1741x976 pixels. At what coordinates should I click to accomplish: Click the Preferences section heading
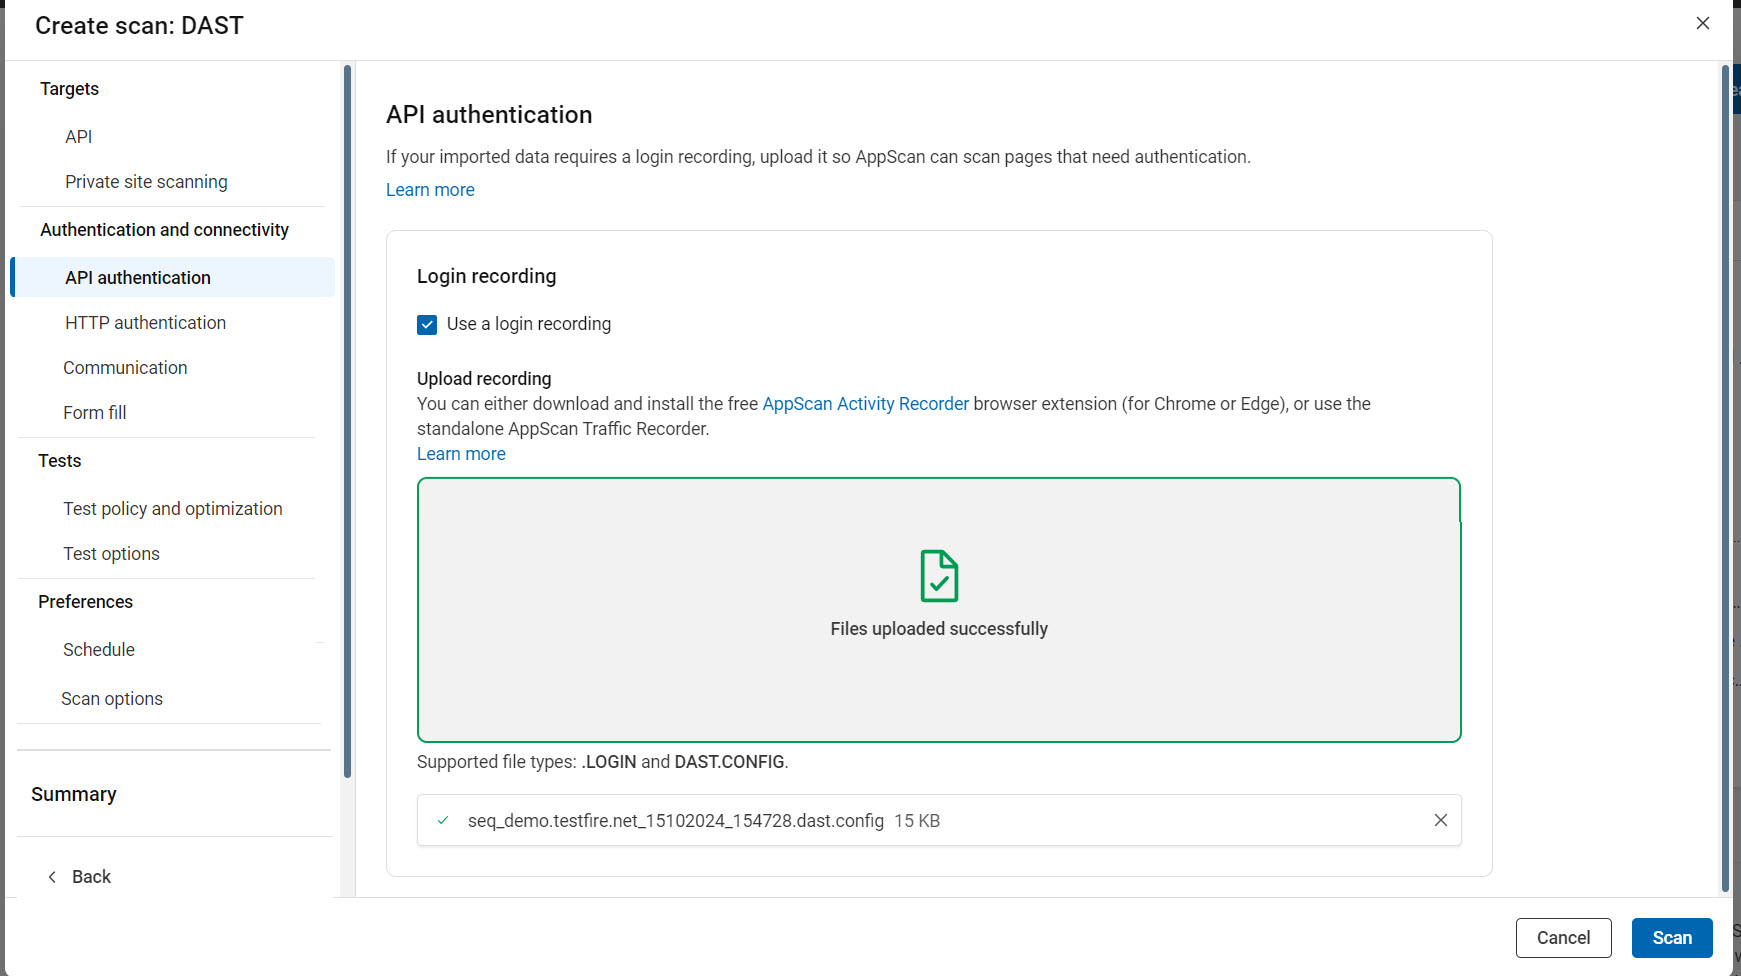click(x=85, y=602)
